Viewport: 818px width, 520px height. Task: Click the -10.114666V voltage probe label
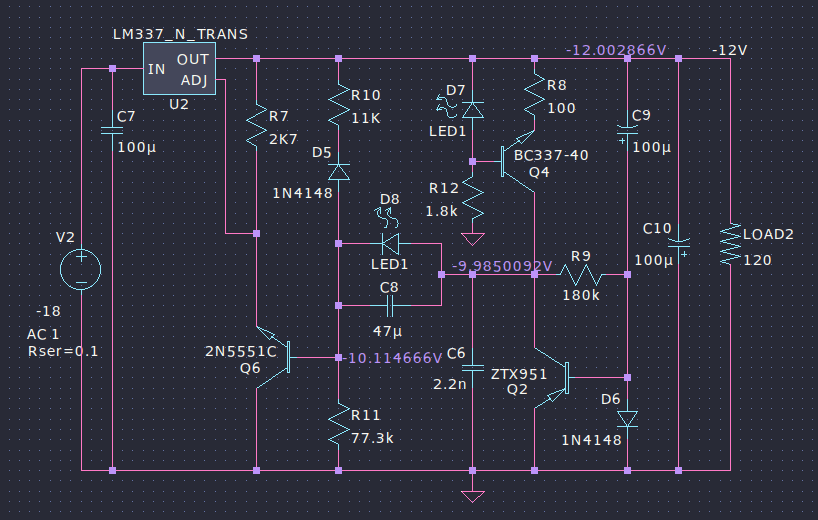tap(392, 358)
